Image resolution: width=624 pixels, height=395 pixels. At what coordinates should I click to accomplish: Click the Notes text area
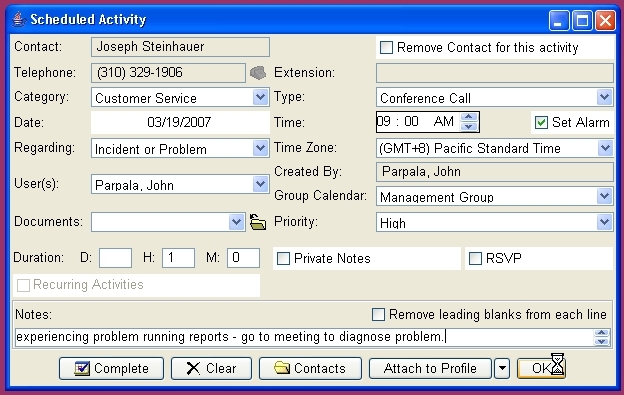tap(304, 337)
